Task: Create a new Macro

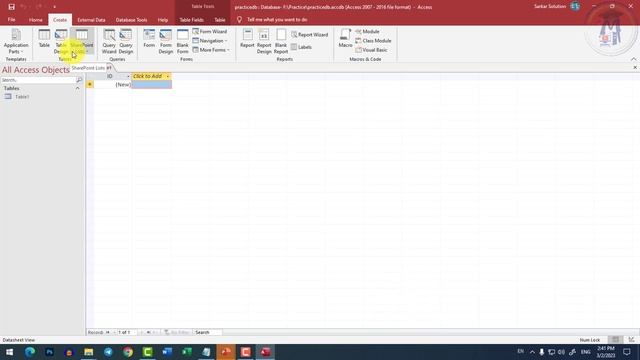Action: (x=345, y=39)
